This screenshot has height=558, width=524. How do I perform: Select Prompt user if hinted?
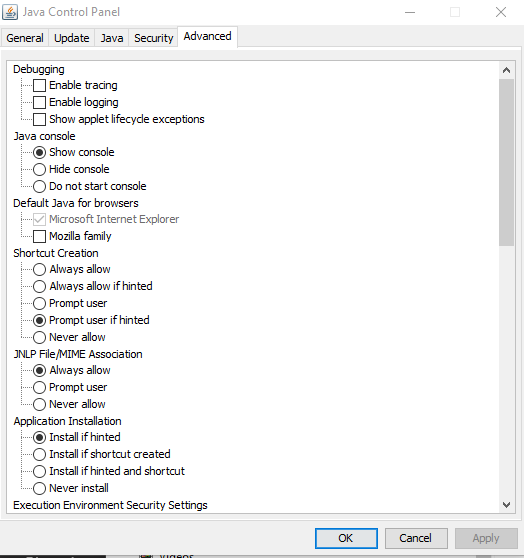pos(39,320)
